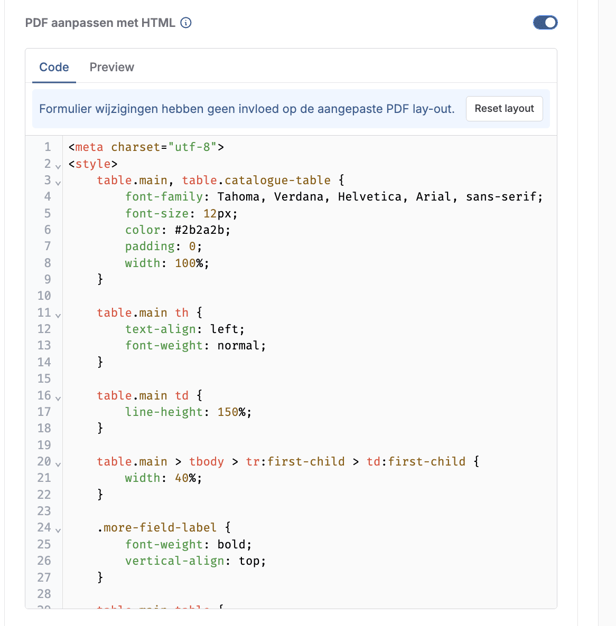The height and width of the screenshot is (626, 616).
Task: Fold the table.main, table.catalogue-table rule on line 3
Action: [58, 182]
